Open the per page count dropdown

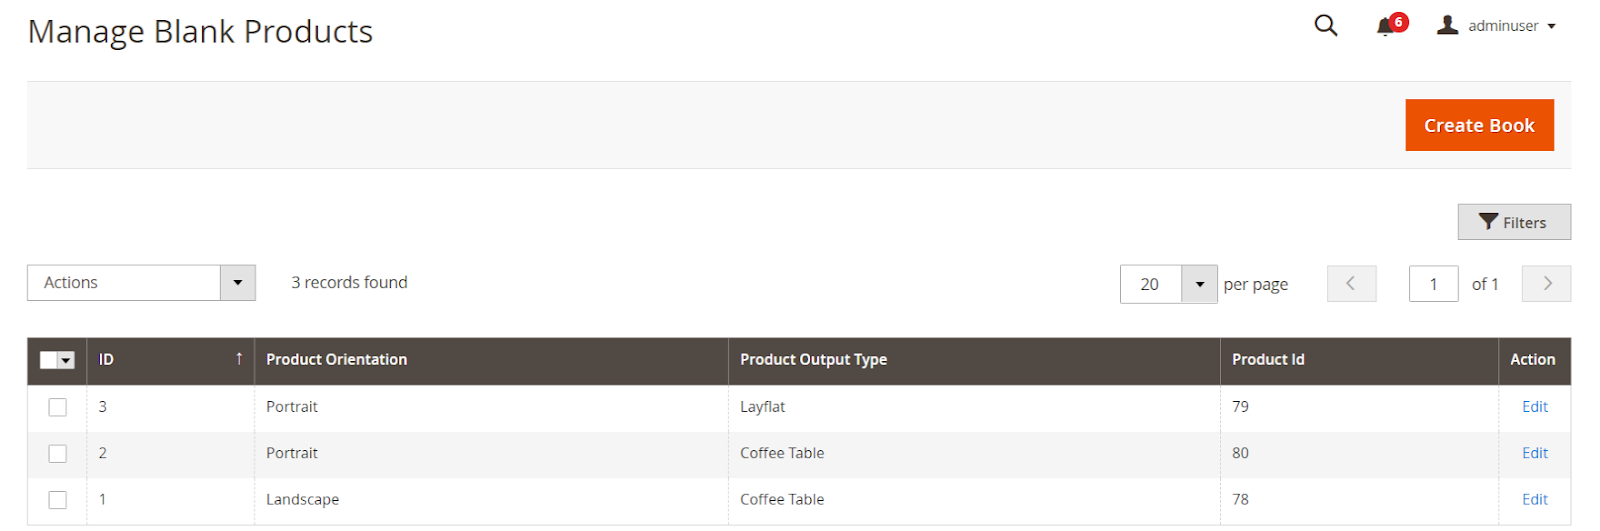pos(1199,284)
